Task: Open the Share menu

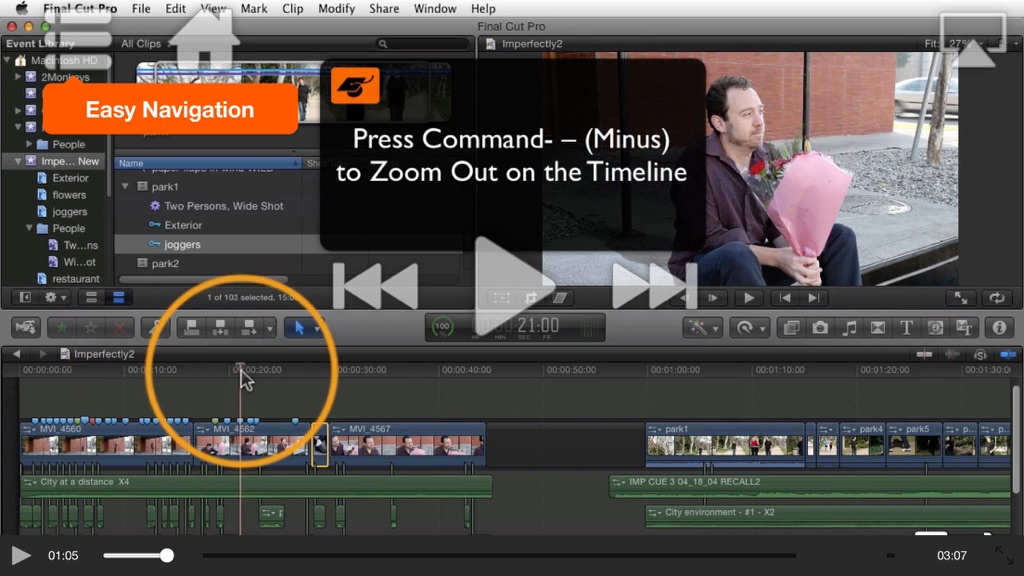Action: 384,8
